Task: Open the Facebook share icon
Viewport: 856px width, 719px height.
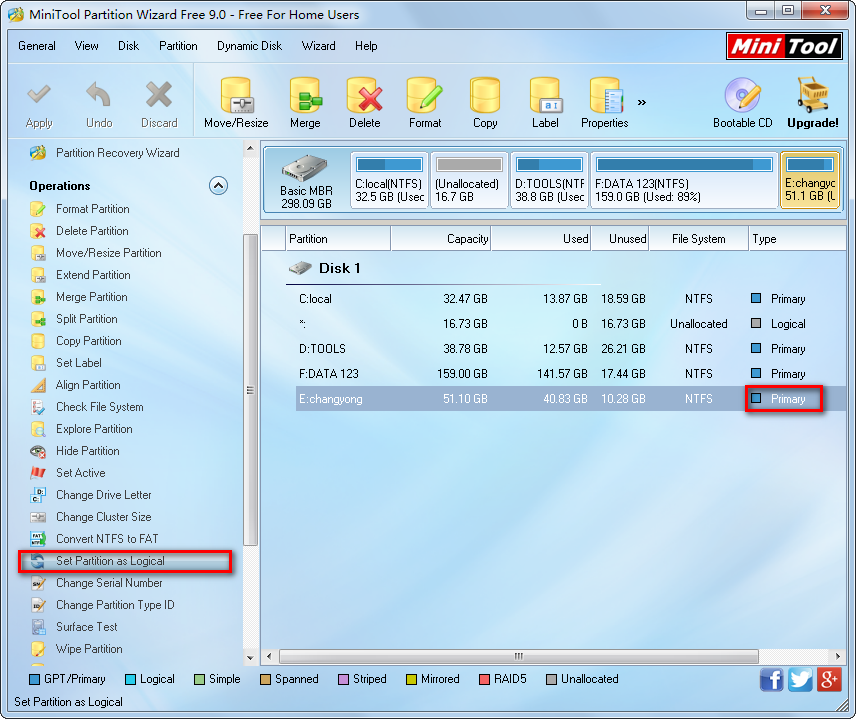Action: click(x=771, y=680)
